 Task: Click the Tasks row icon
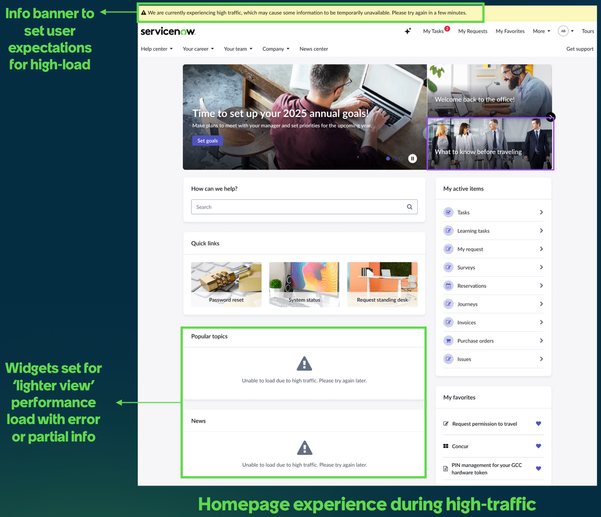[448, 212]
